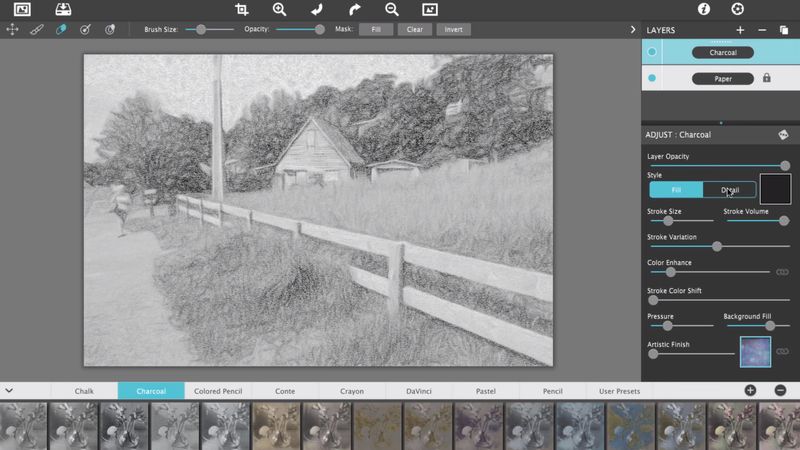Click the Artistic Finish slider

691,354
